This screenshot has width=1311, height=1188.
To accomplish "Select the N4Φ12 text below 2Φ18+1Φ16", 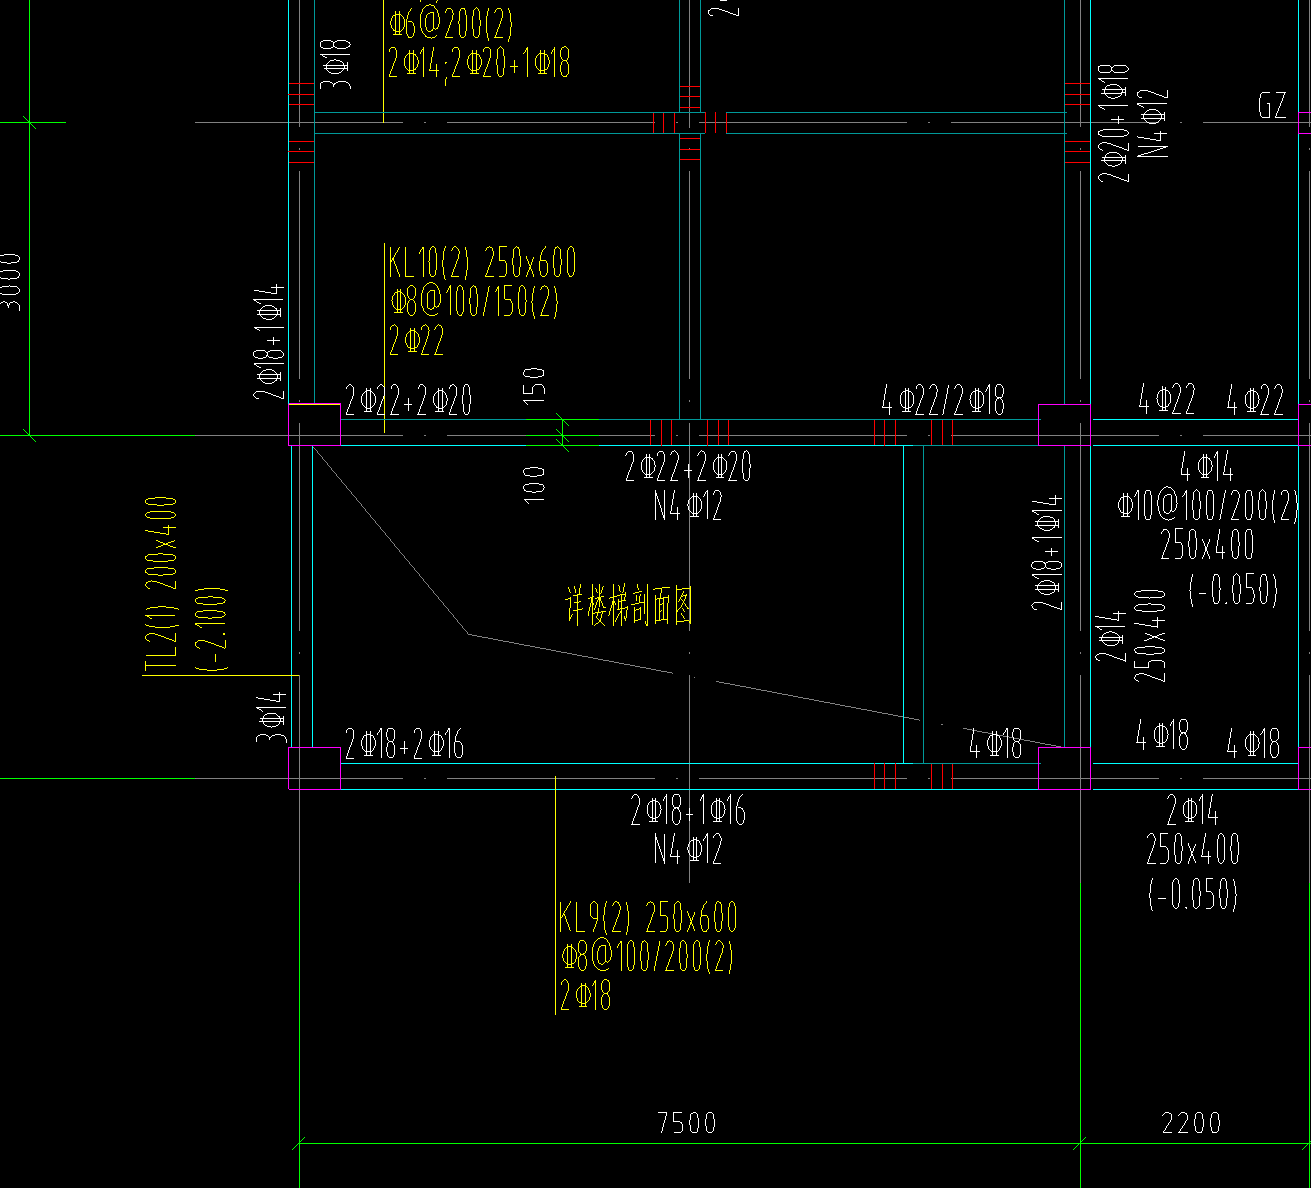I will [x=688, y=850].
